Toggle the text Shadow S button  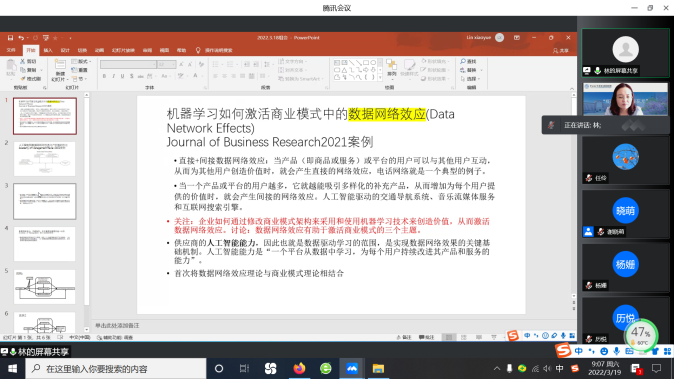point(131,76)
